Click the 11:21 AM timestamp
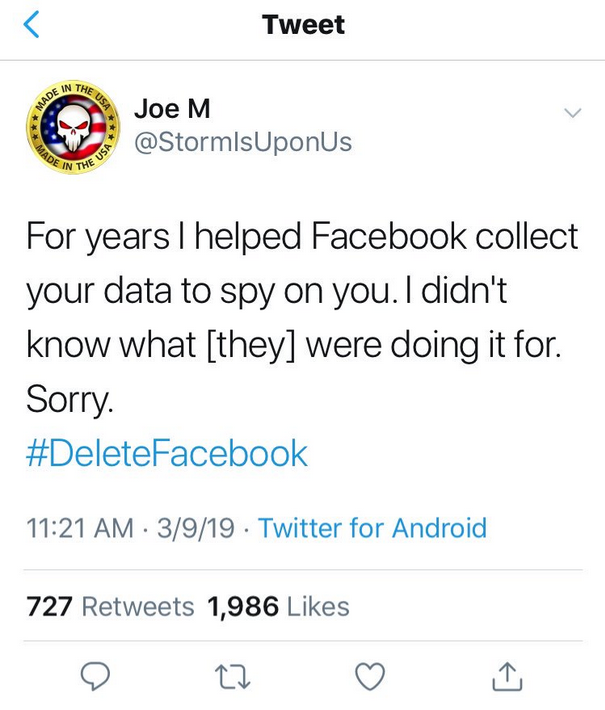Screen dimensions: 605x710 tap(72, 528)
